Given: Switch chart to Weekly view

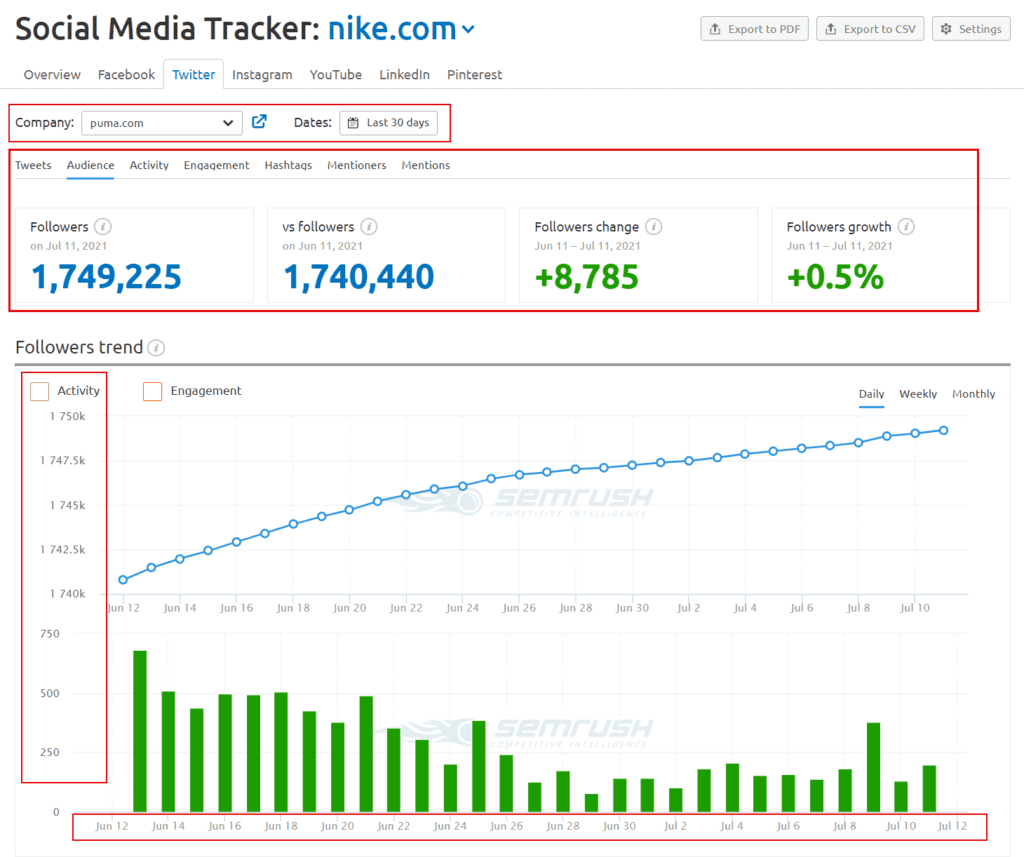Looking at the screenshot, I should (x=918, y=394).
